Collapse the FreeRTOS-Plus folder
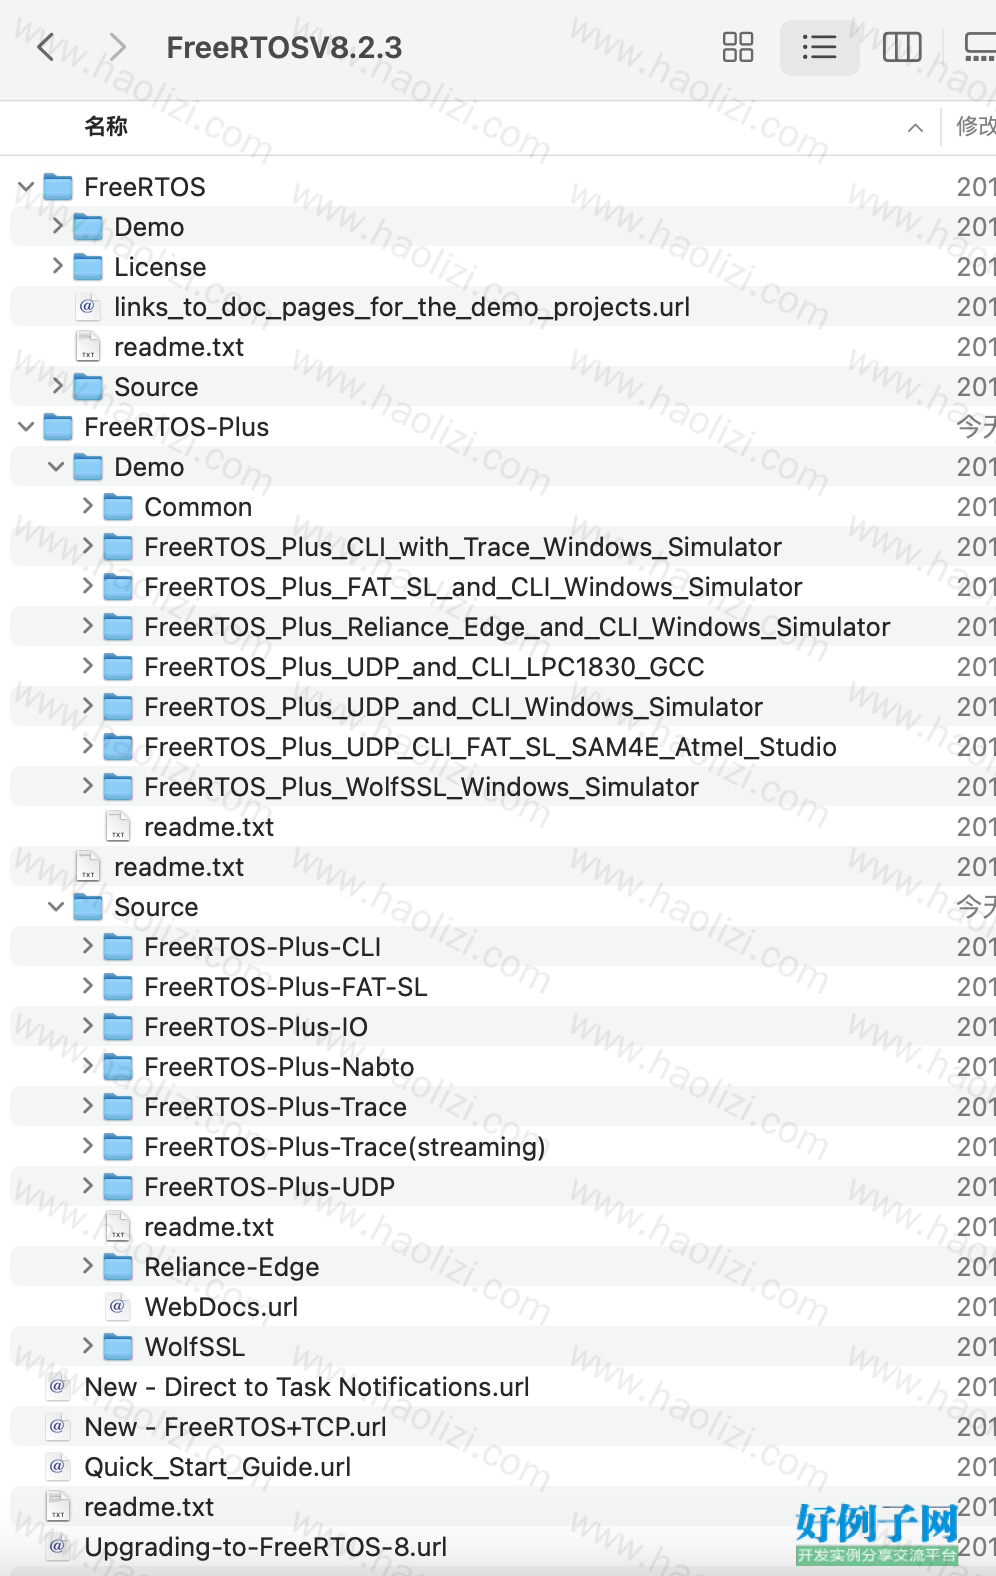The image size is (996, 1576). coord(26,427)
